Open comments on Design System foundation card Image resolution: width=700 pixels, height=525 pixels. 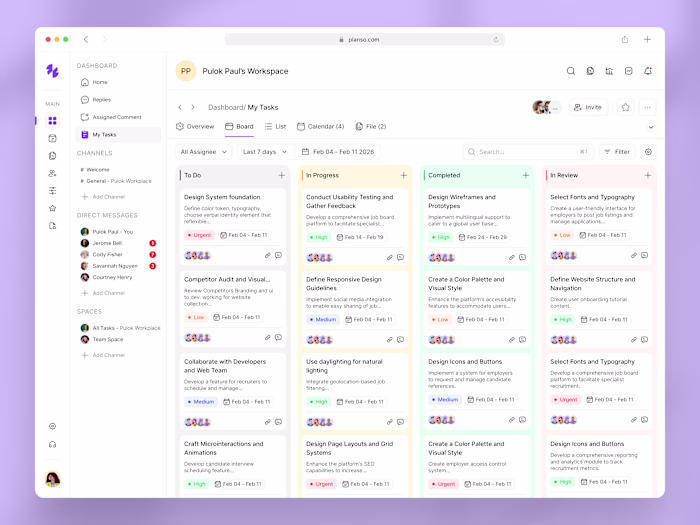pos(279,255)
